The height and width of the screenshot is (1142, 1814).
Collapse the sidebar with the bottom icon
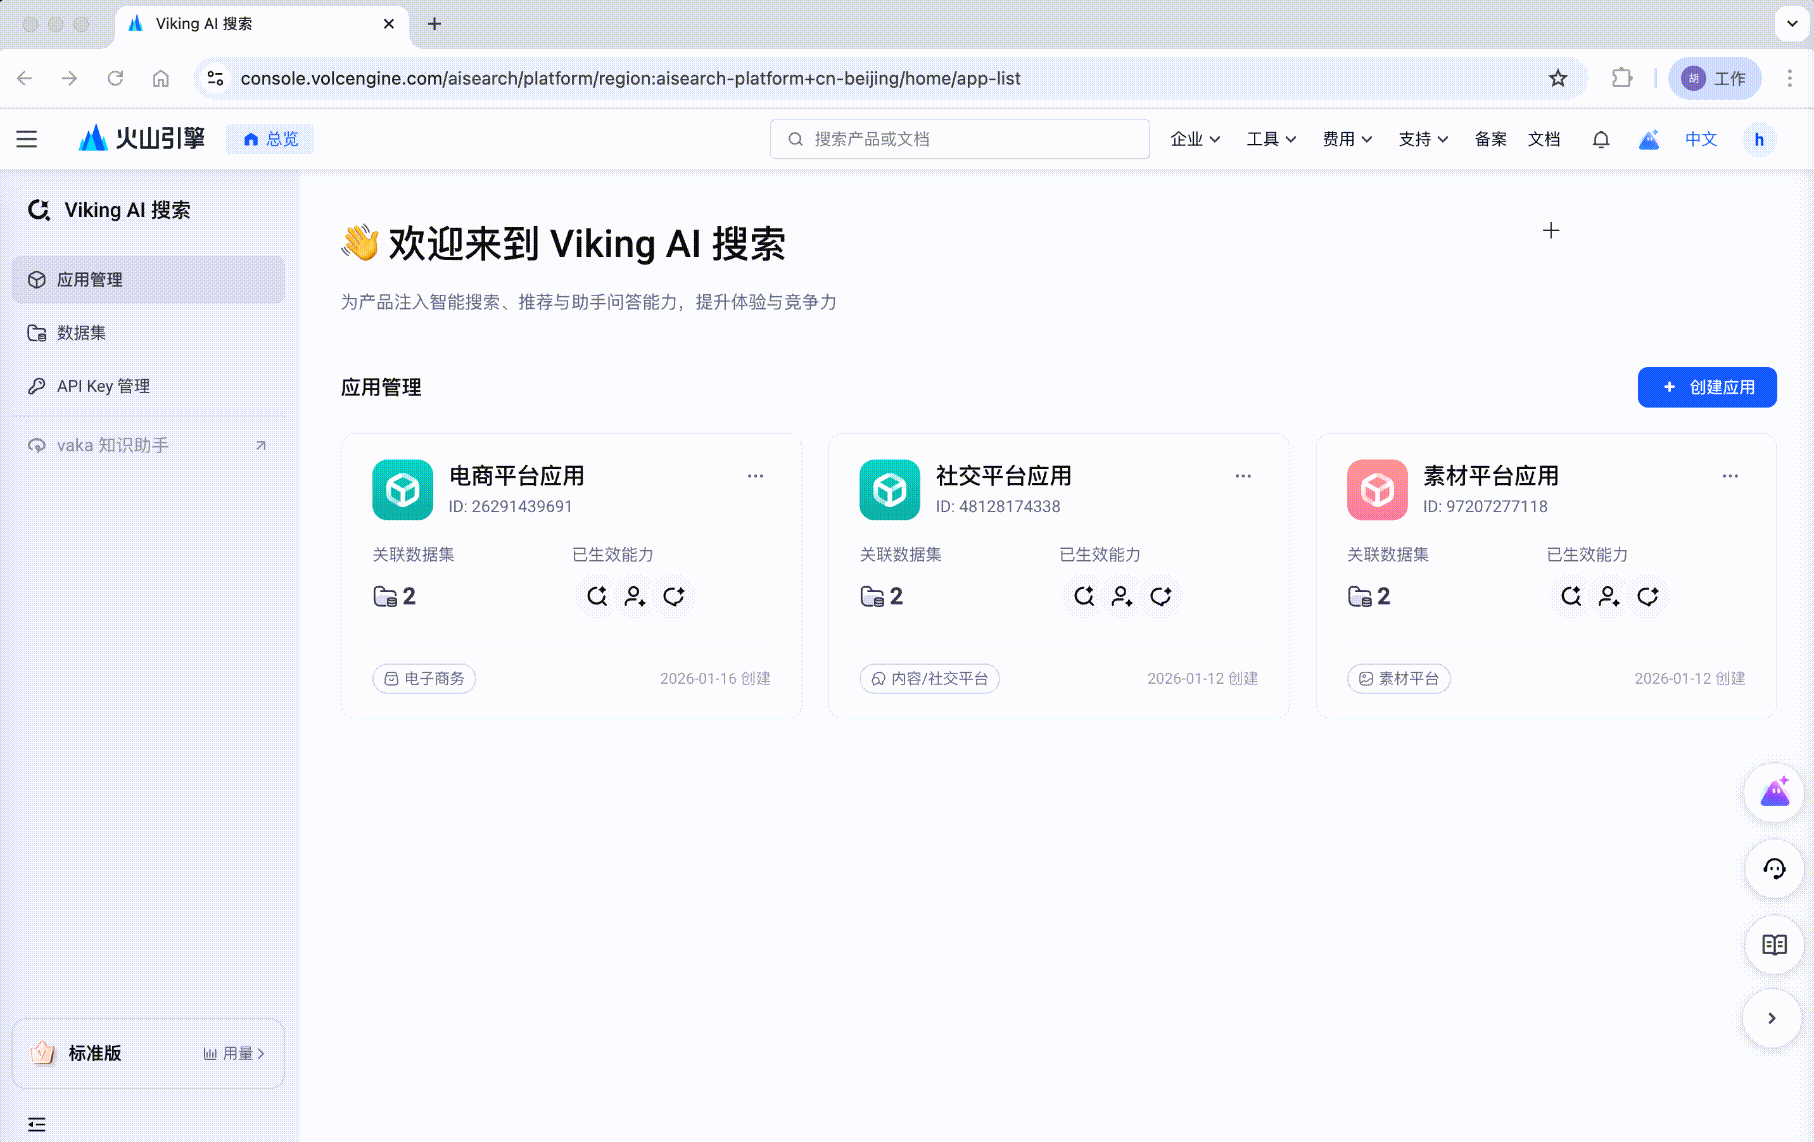pos(37,1124)
